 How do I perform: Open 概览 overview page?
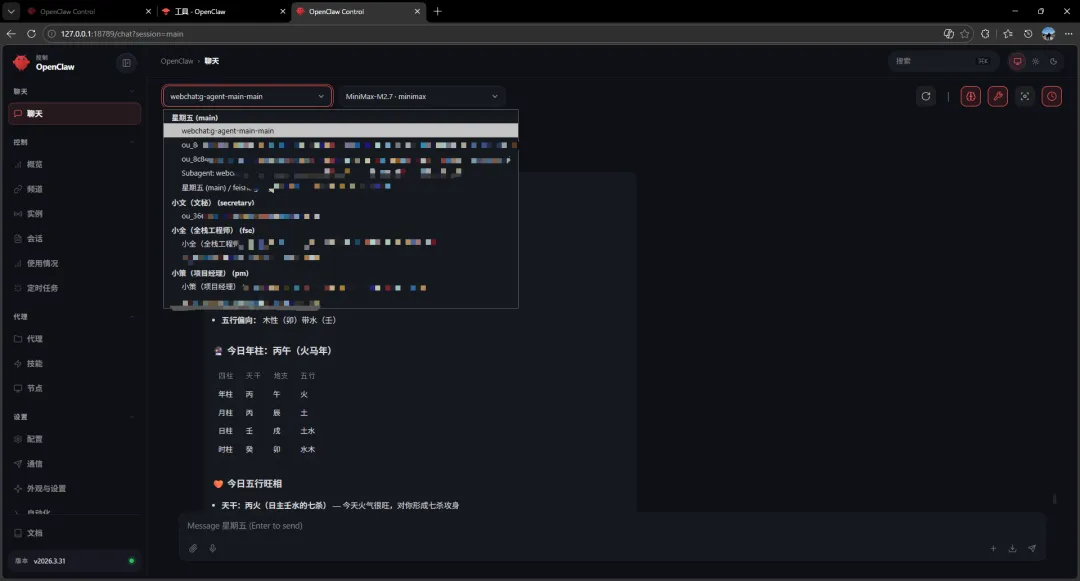74,165
